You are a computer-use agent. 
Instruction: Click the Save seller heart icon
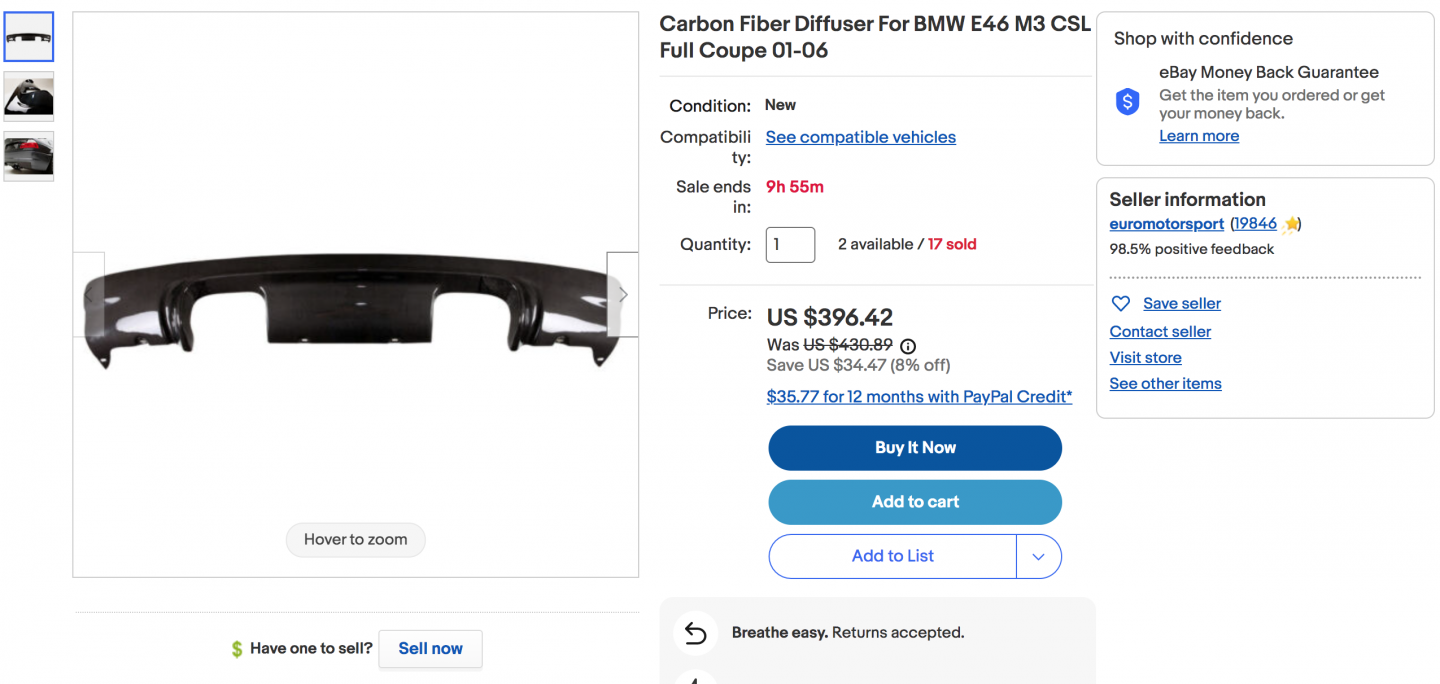coord(1121,304)
